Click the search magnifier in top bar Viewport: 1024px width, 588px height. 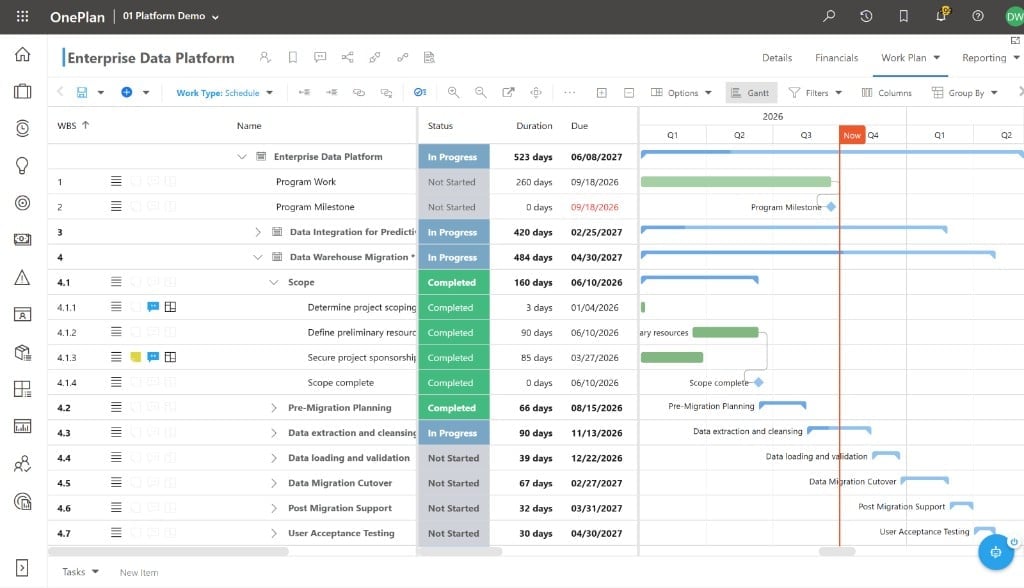829,16
